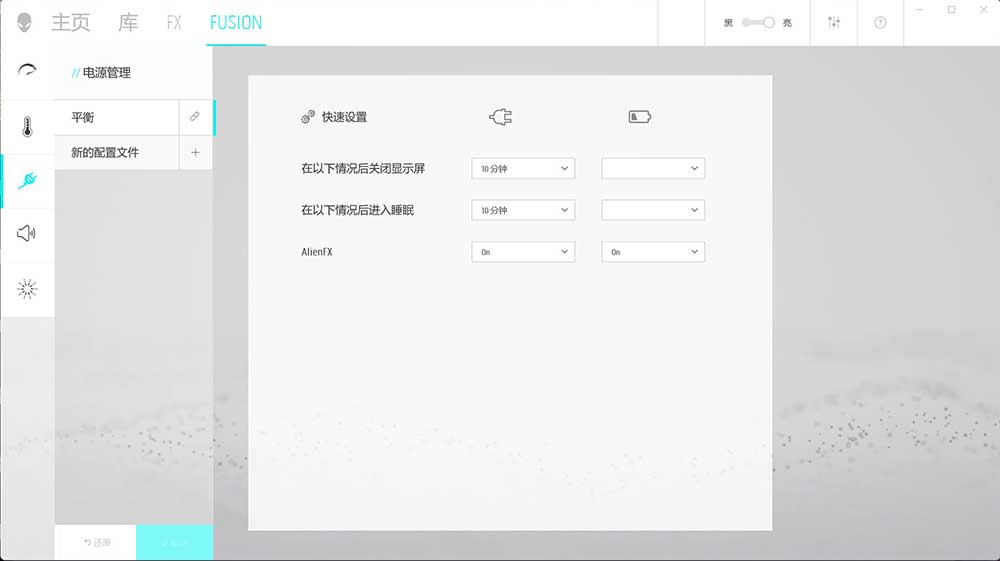Switch to the 库 tab
The image size is (1000, 561).
[128, 22]
